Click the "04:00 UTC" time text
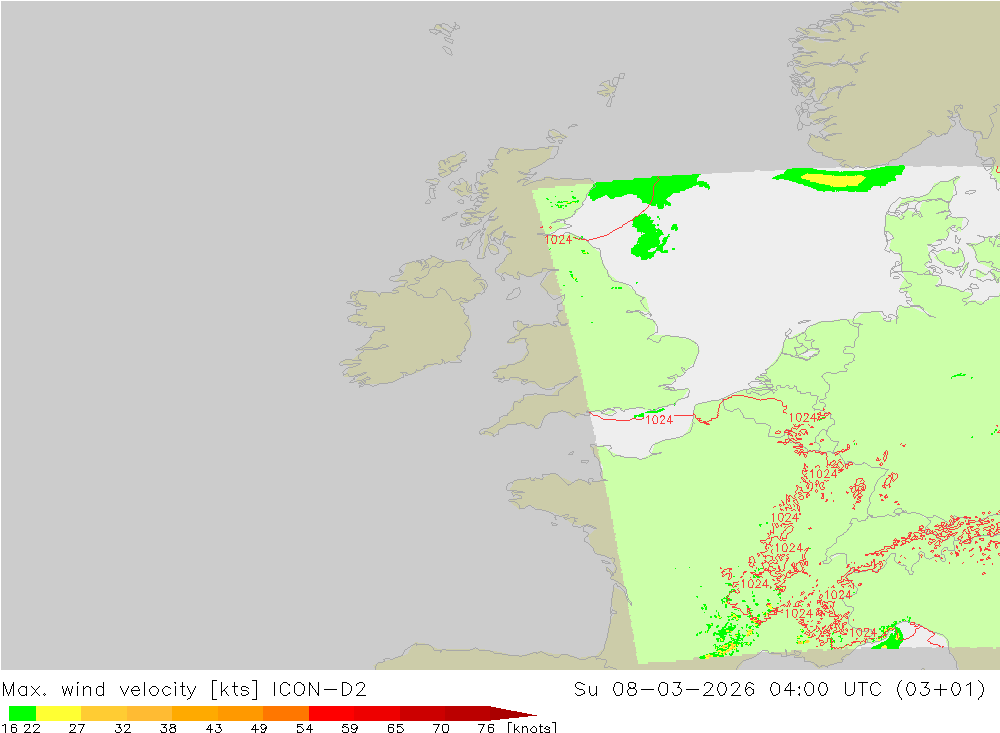Image resolution: width=1000 pixels, height=733 pixels. (826, 690)
